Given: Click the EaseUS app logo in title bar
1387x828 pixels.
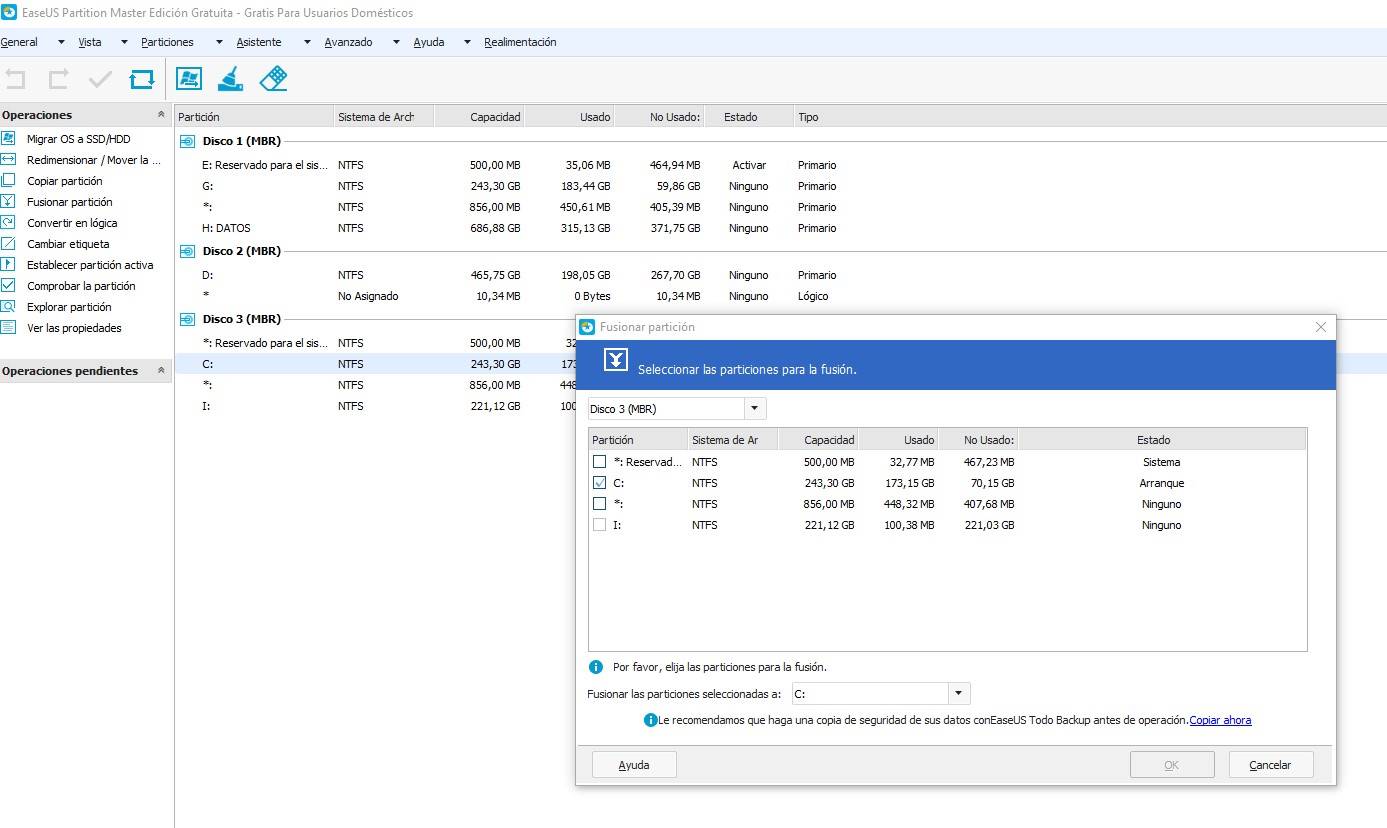Looking at the screenshot, I should 10,13.
